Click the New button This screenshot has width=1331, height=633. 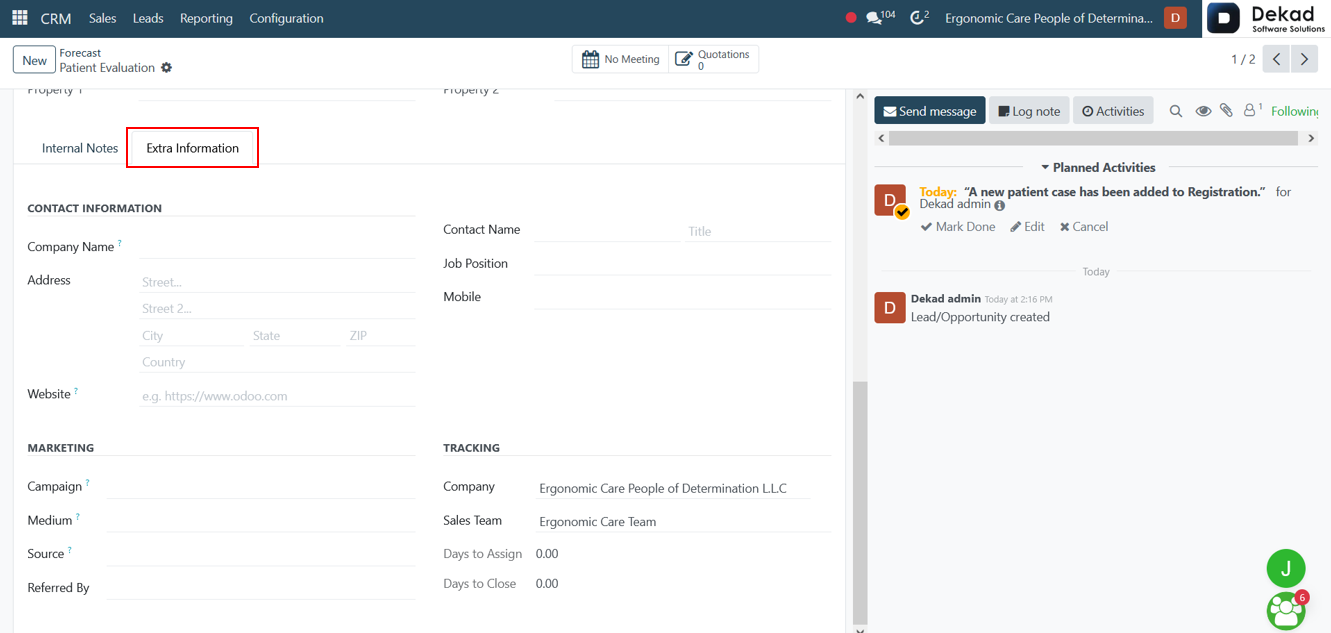click(x=34, y=60)
